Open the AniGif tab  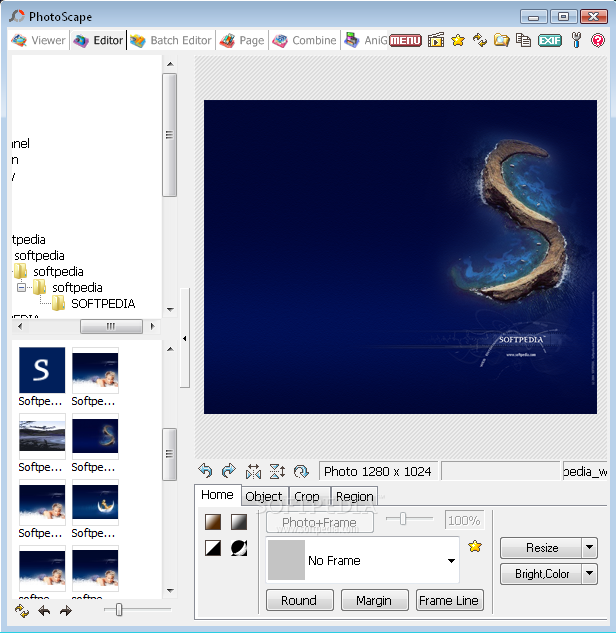365,40
